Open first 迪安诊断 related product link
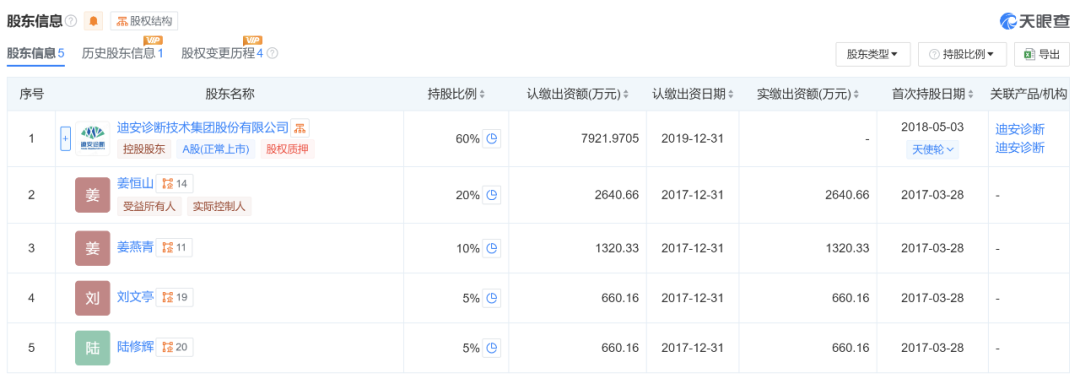 (1020, 129)
